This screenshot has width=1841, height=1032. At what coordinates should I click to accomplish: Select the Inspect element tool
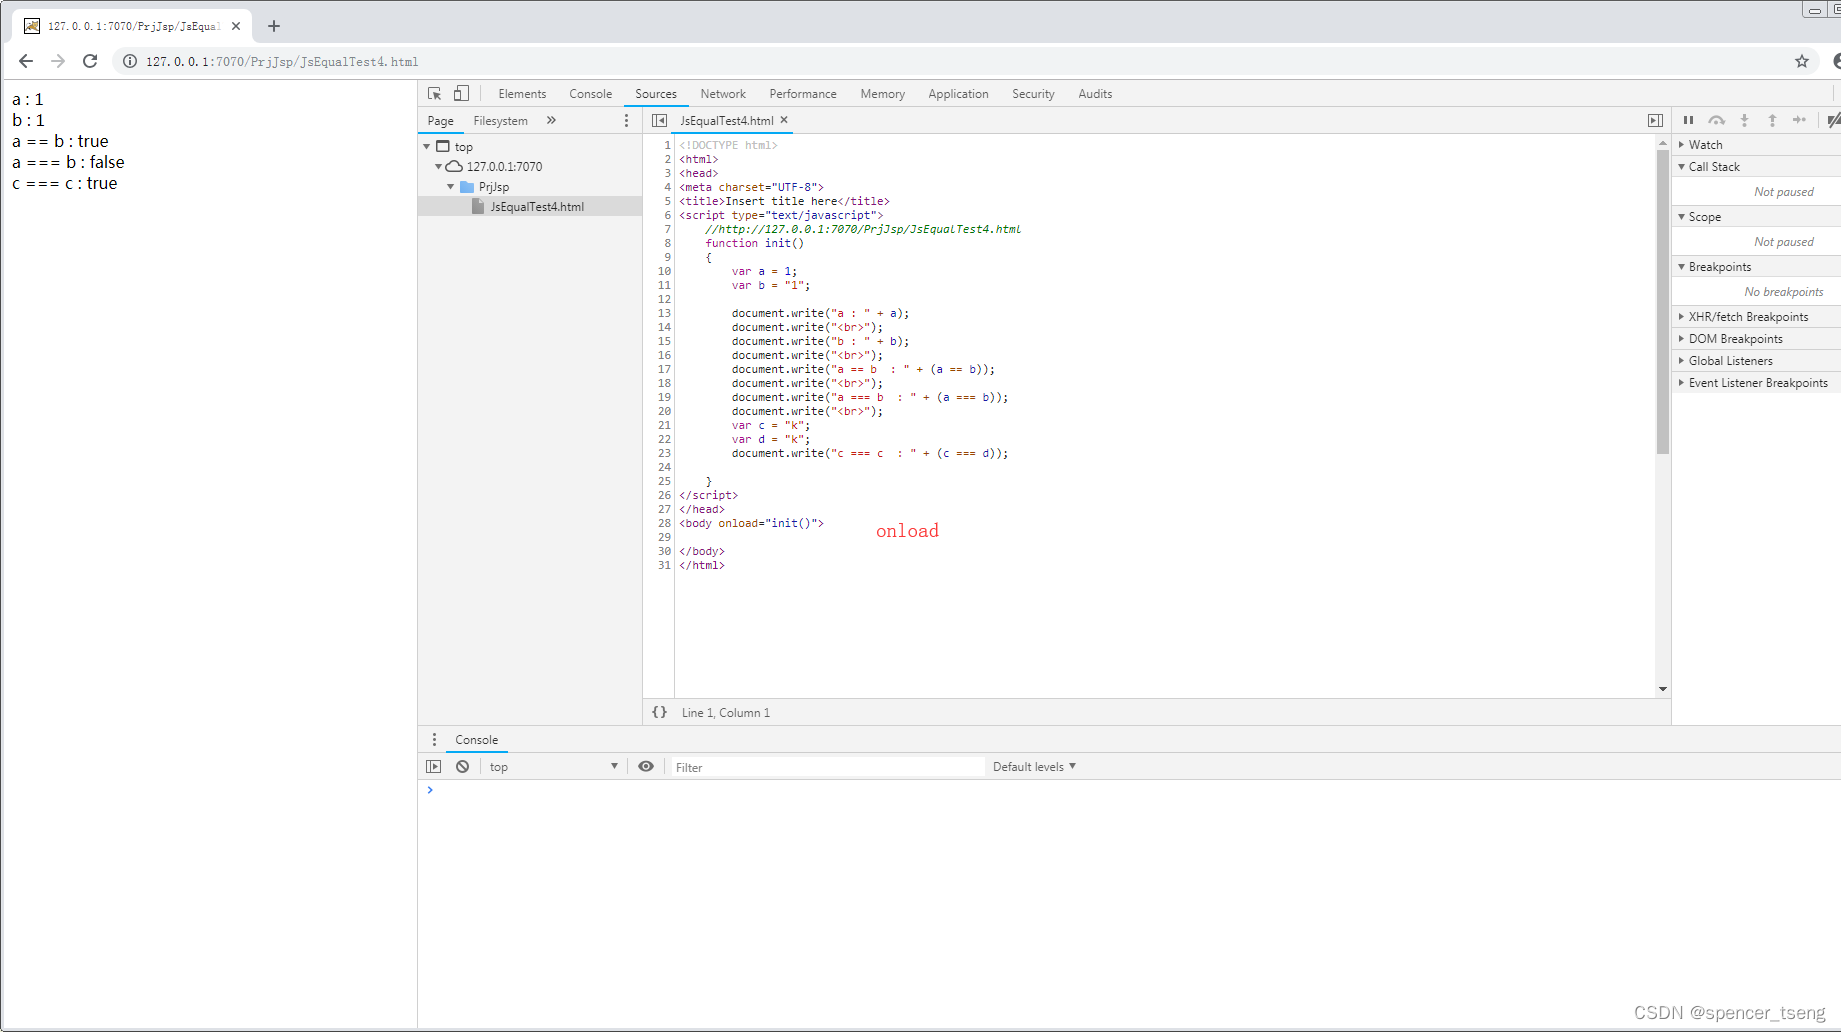coord(434,93)
